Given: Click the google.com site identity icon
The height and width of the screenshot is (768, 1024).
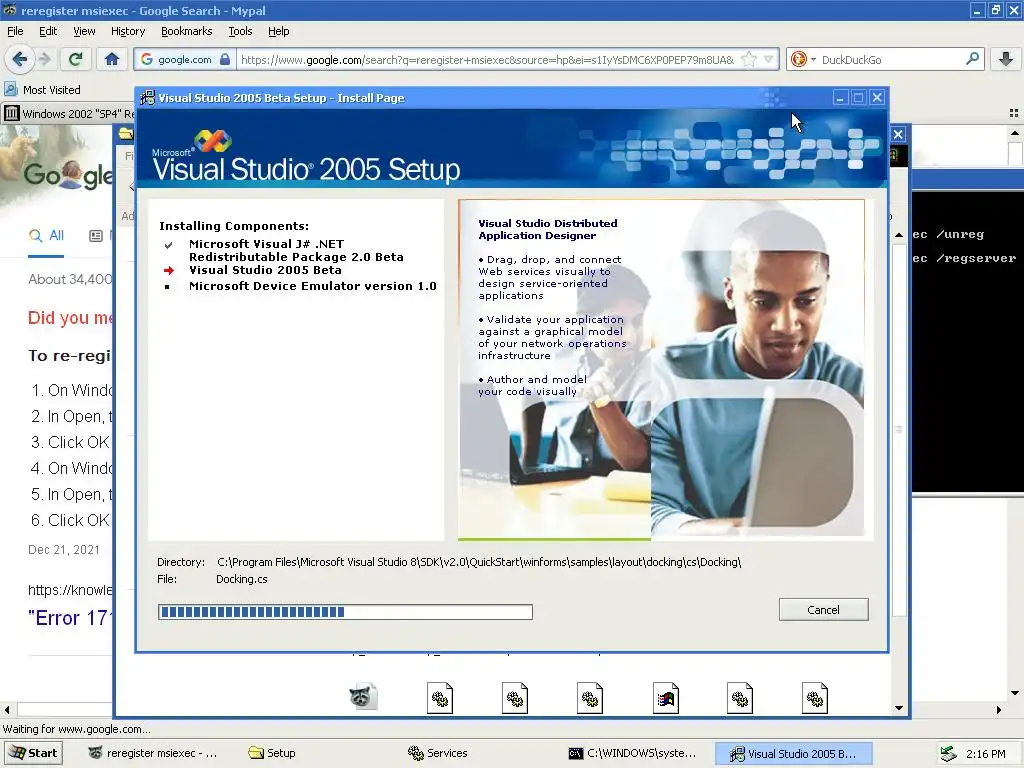Looking at the screenshot, I should point(185,59).
